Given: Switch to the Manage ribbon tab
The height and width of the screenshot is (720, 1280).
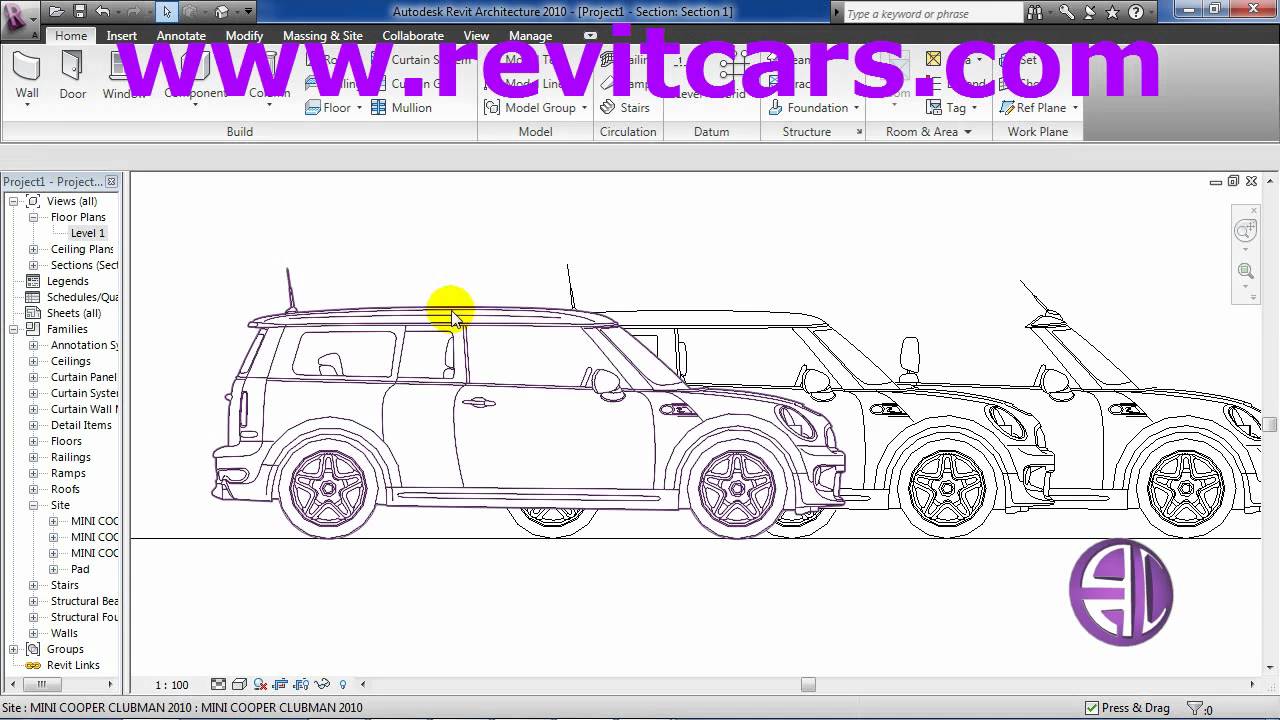Looking at the screenshot, I should click(x=530, y=35).
